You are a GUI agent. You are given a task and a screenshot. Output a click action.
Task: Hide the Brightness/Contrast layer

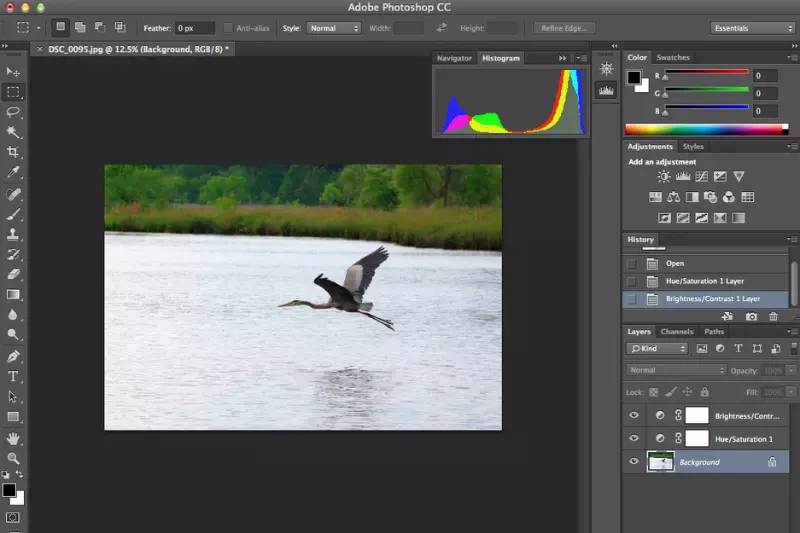[x=634, y=415]
